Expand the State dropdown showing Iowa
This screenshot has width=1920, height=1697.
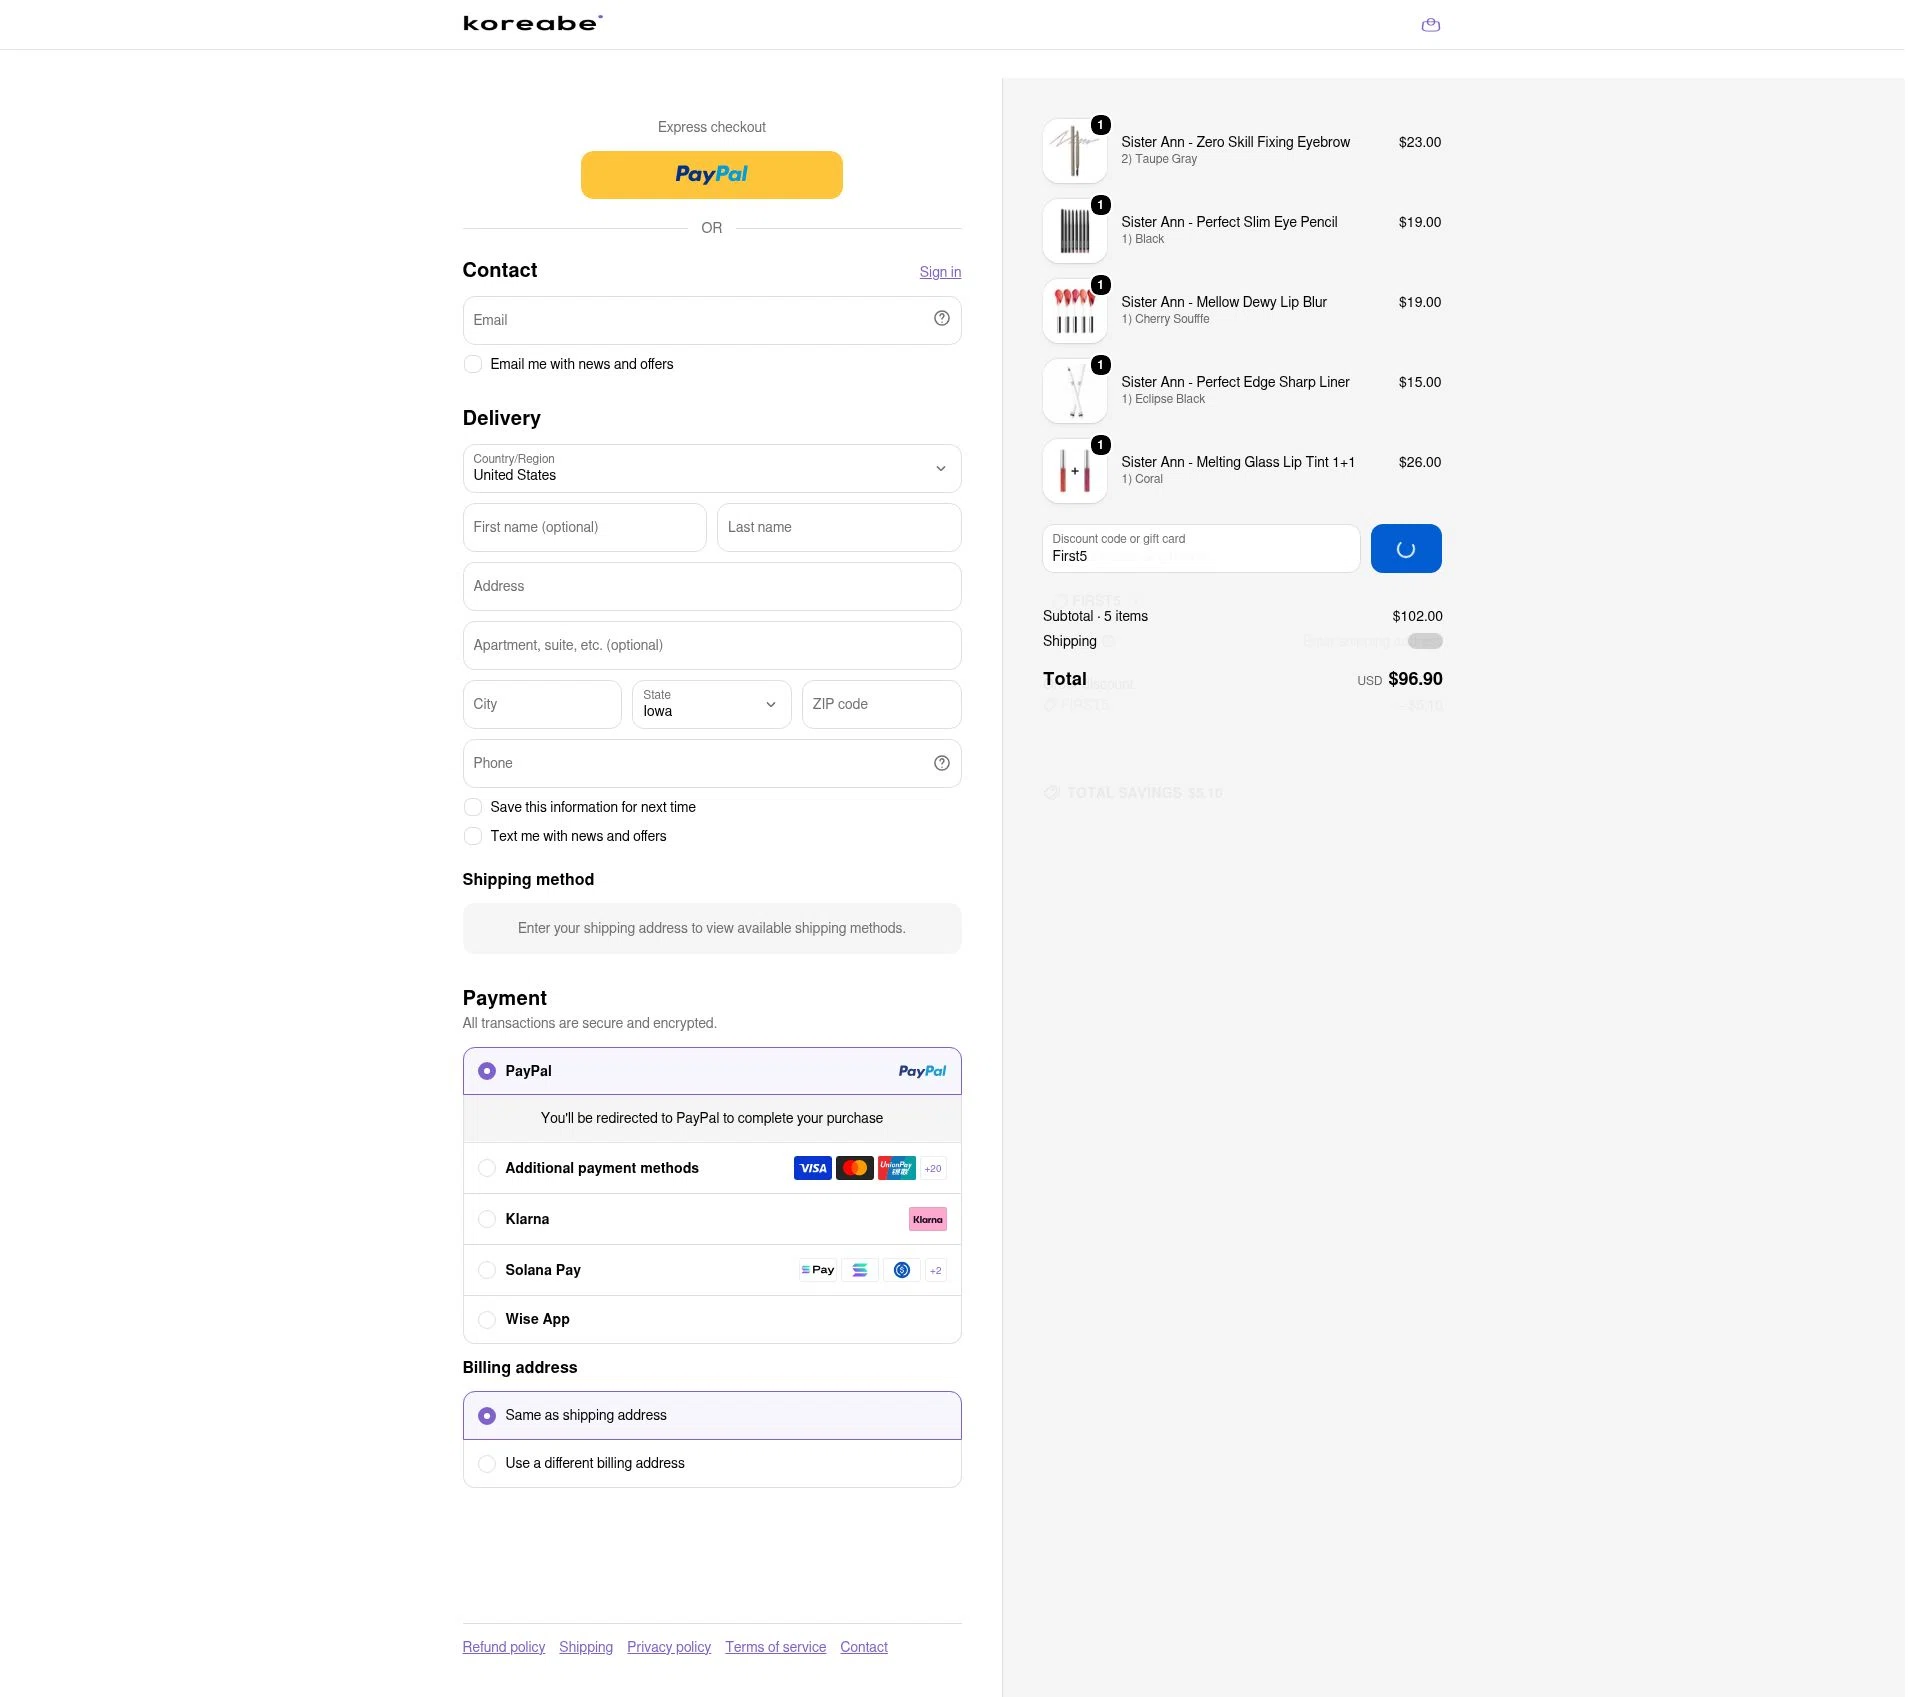click(x=712, y=704)
